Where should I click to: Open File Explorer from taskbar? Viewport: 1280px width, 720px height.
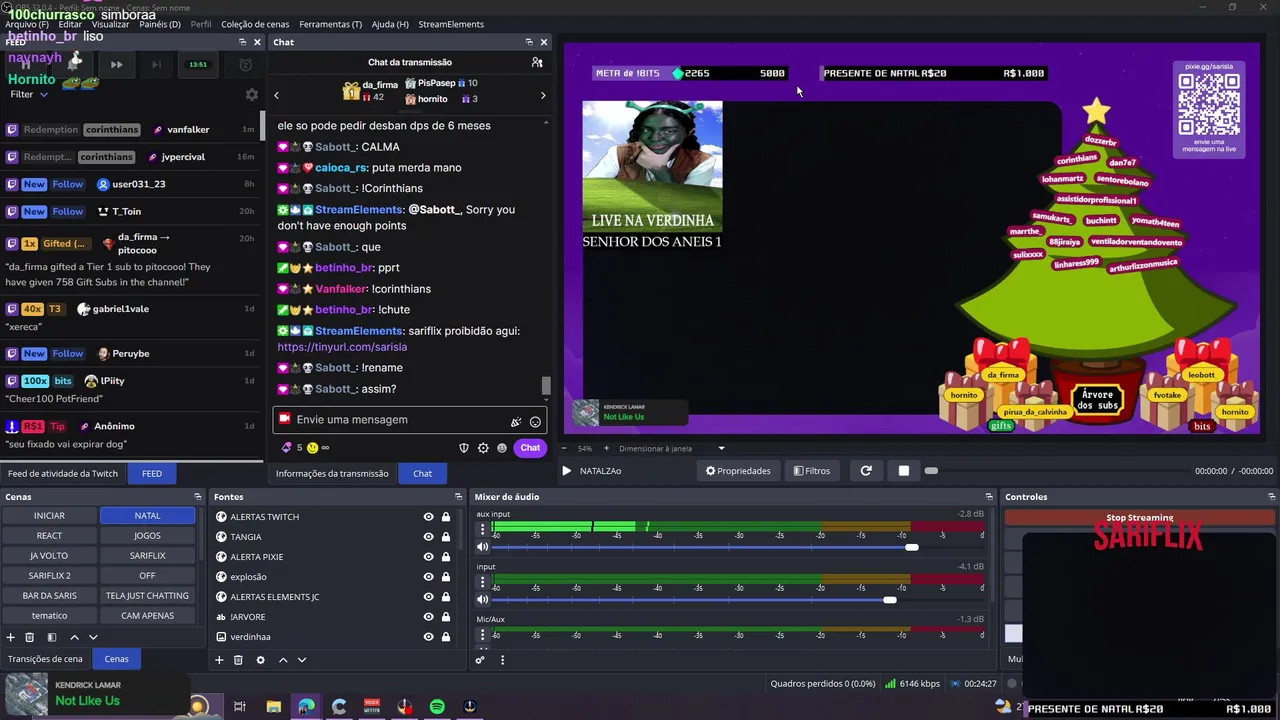coord(273,707)
